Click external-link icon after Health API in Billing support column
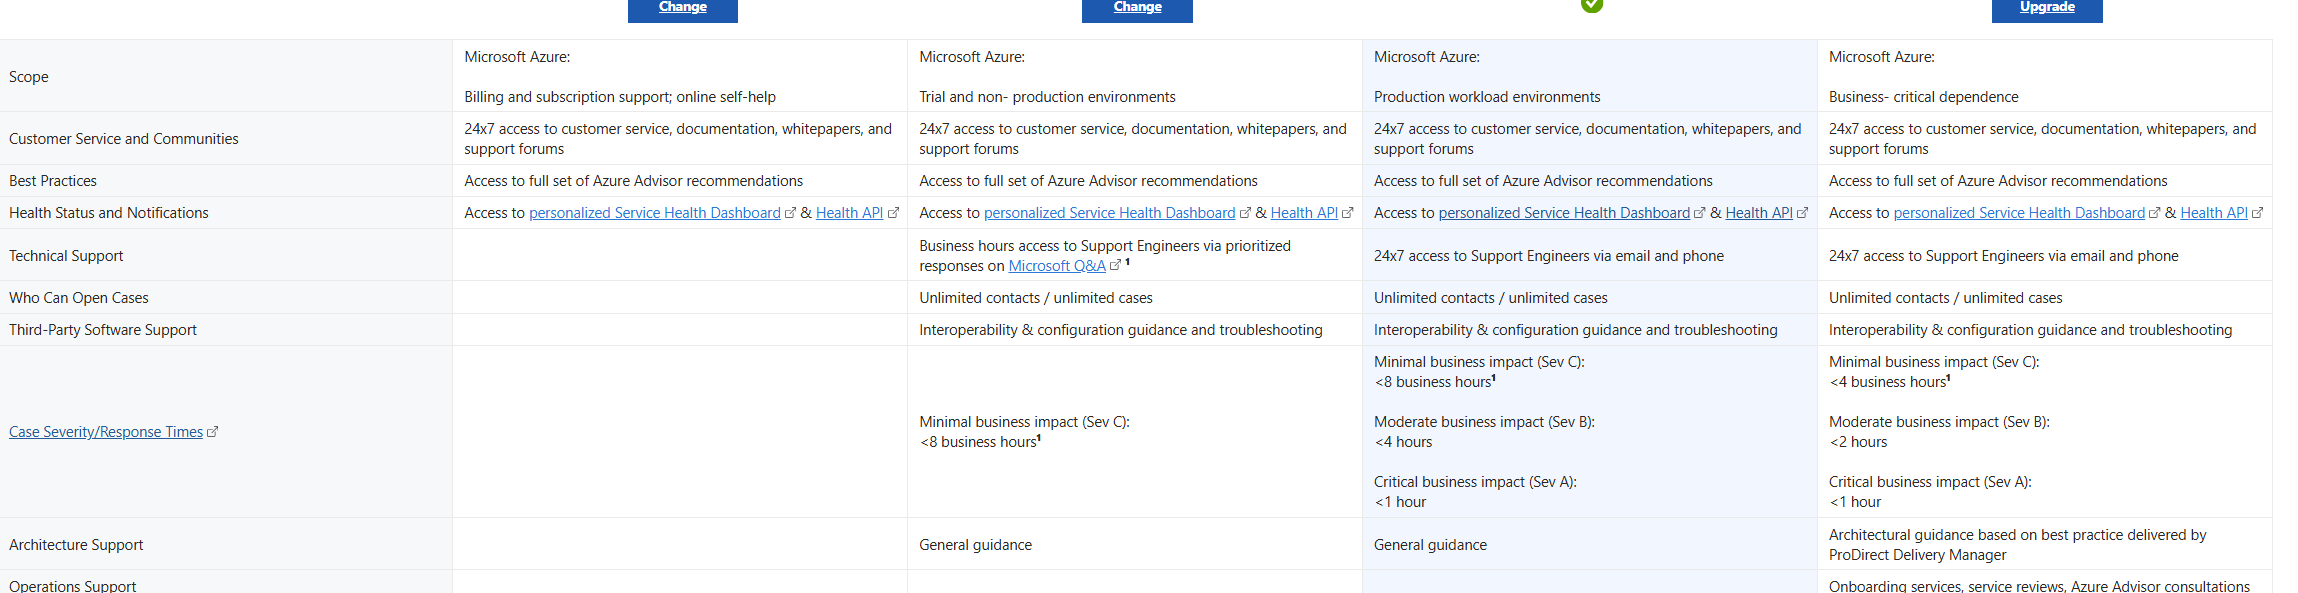The width and height of the screenshot is (2298, 593). click(893, 213)
